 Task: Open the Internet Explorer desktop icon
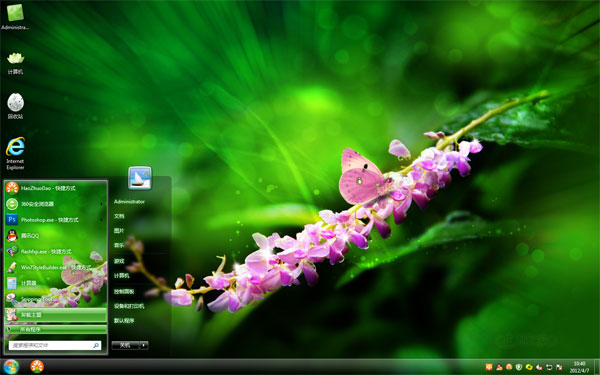point(15,153)
